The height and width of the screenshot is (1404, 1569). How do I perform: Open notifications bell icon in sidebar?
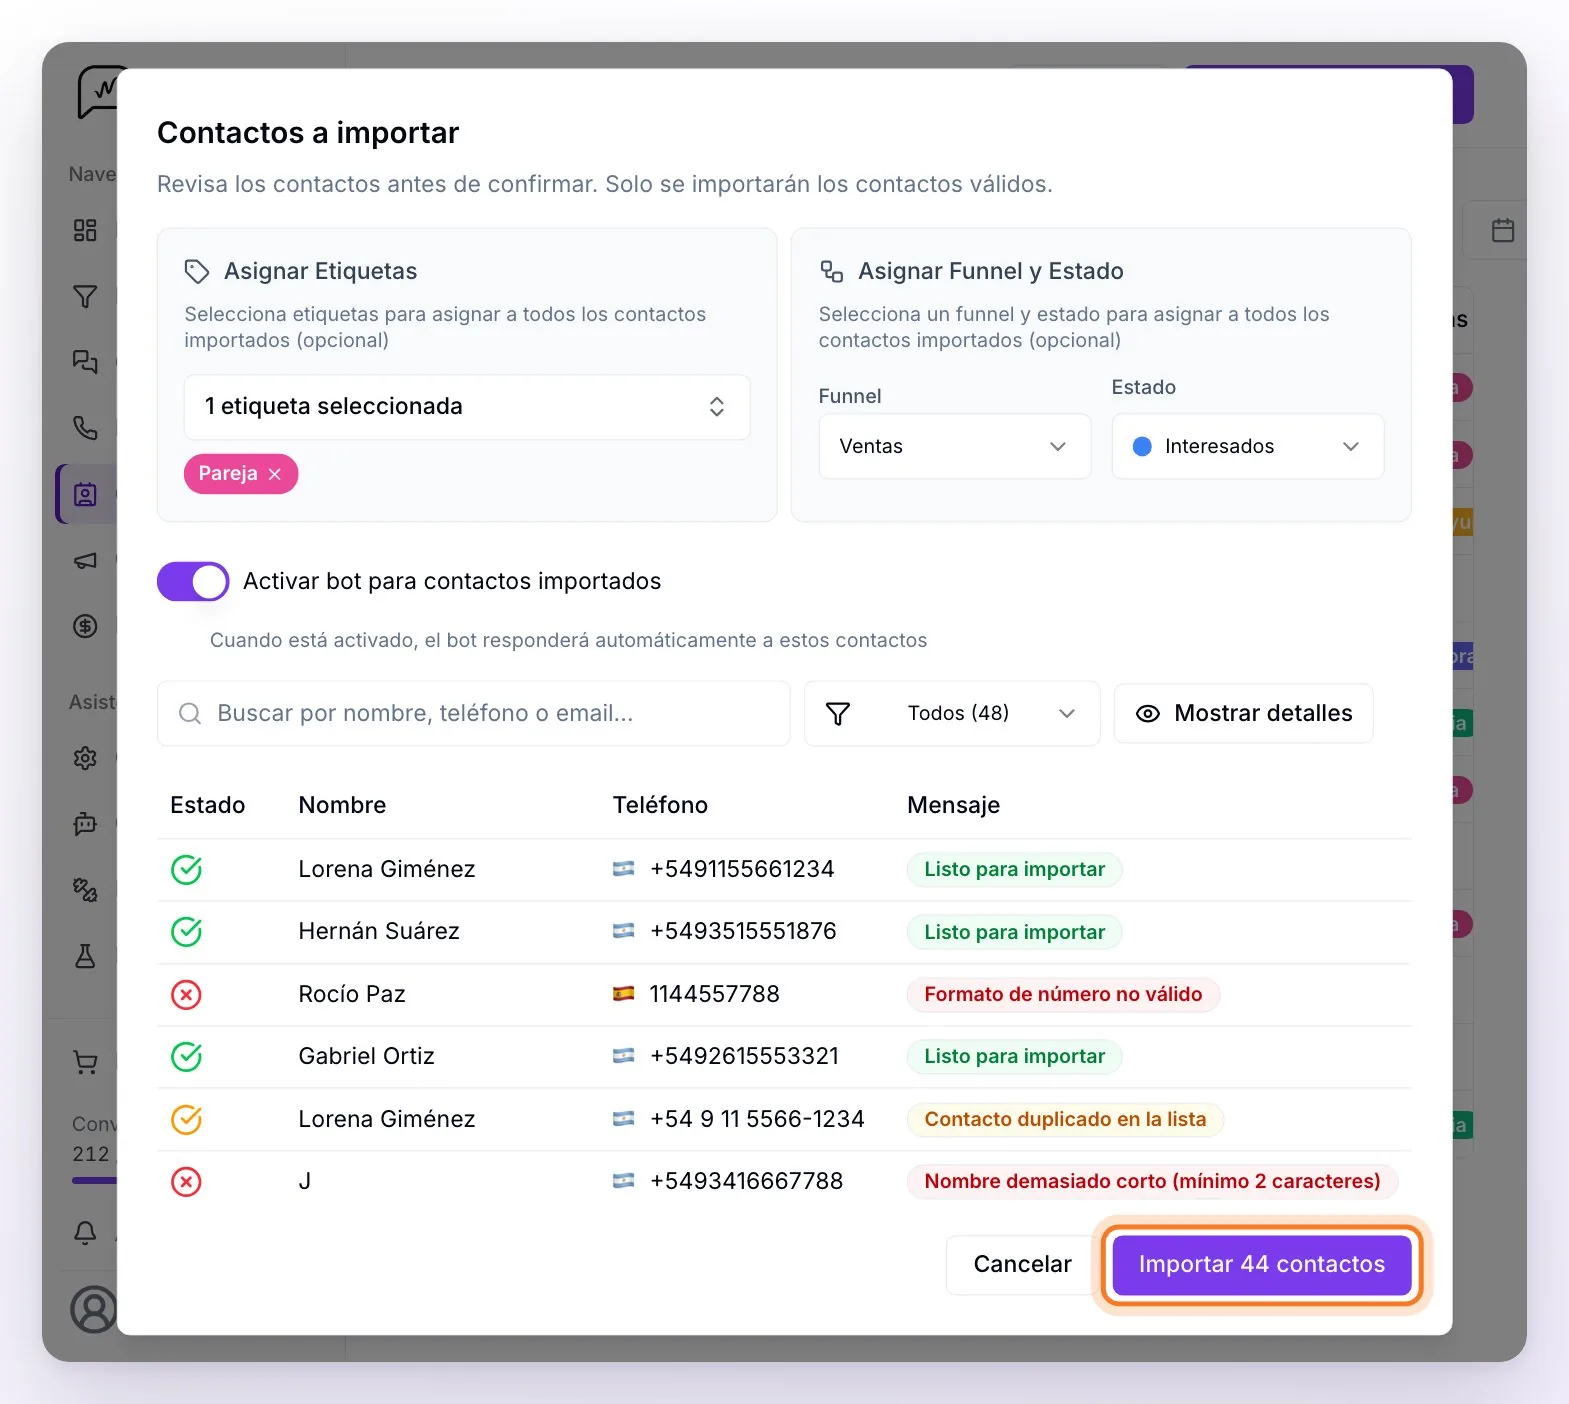point(85,1232)
